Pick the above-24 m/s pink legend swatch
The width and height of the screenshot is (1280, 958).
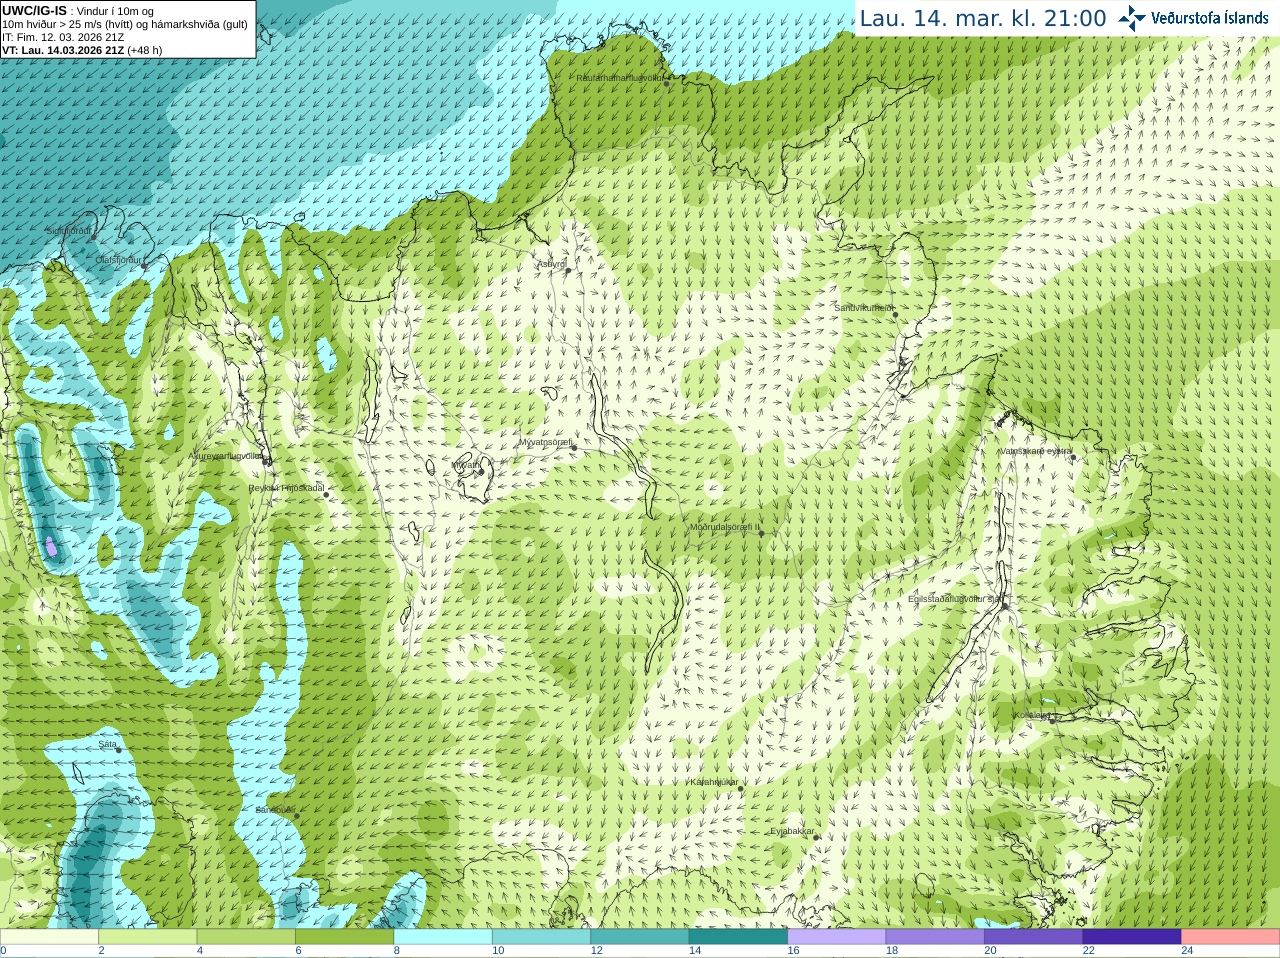[x=1231, y=937]
